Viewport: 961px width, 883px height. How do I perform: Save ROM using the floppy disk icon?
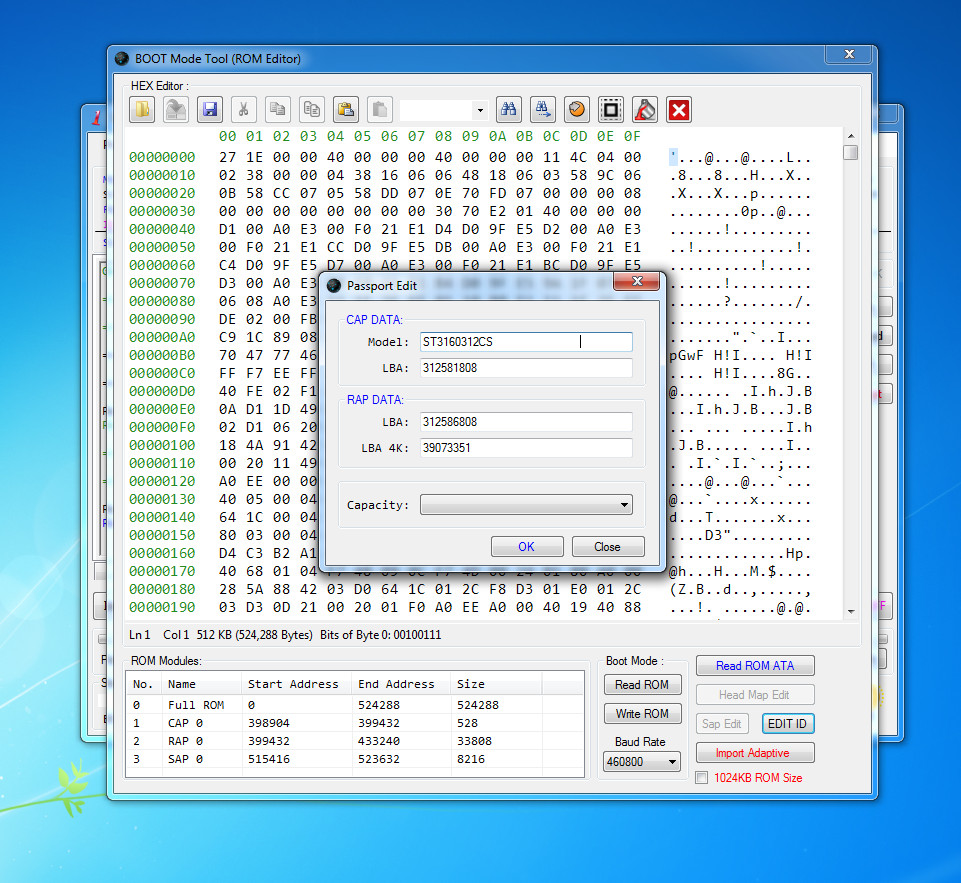(210, 110)
